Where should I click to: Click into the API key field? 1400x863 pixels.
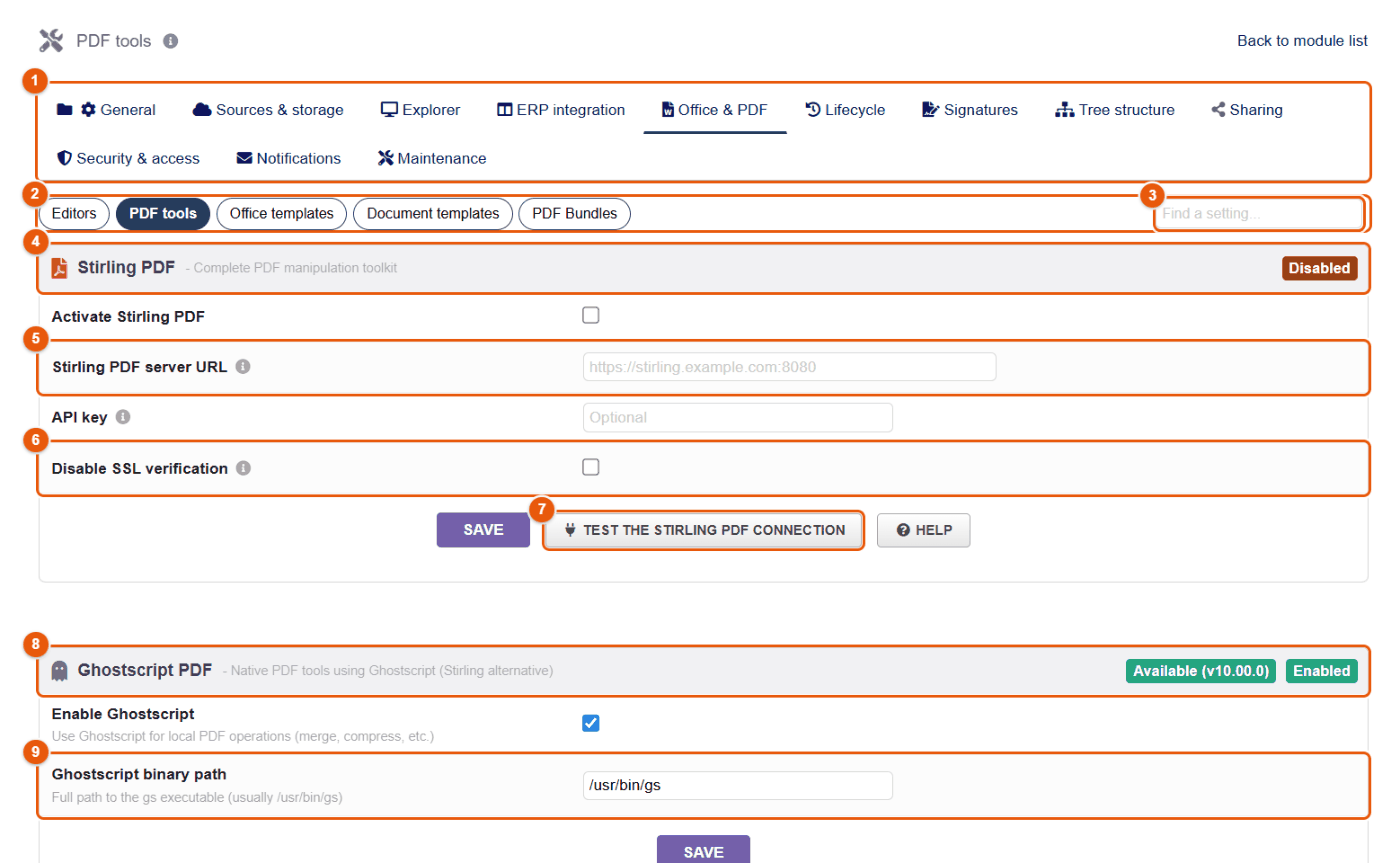pos(738,417)
